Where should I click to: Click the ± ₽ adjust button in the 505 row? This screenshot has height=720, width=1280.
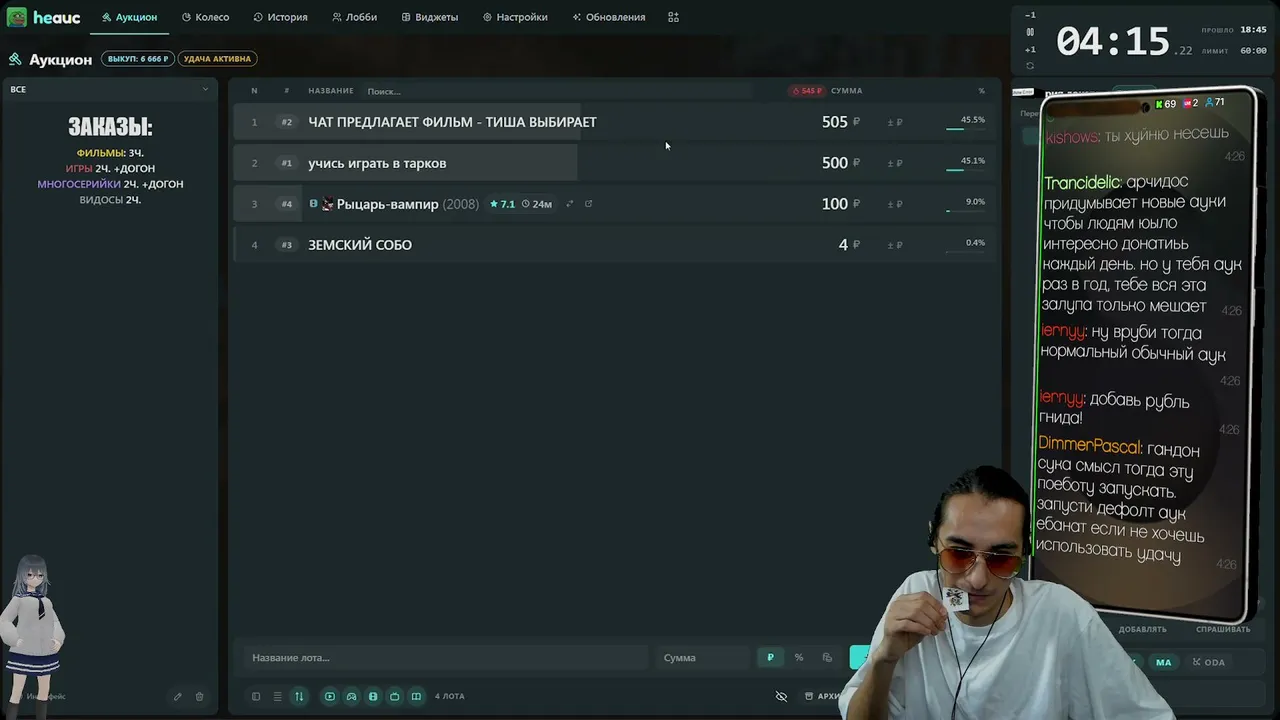click(895, 122)
